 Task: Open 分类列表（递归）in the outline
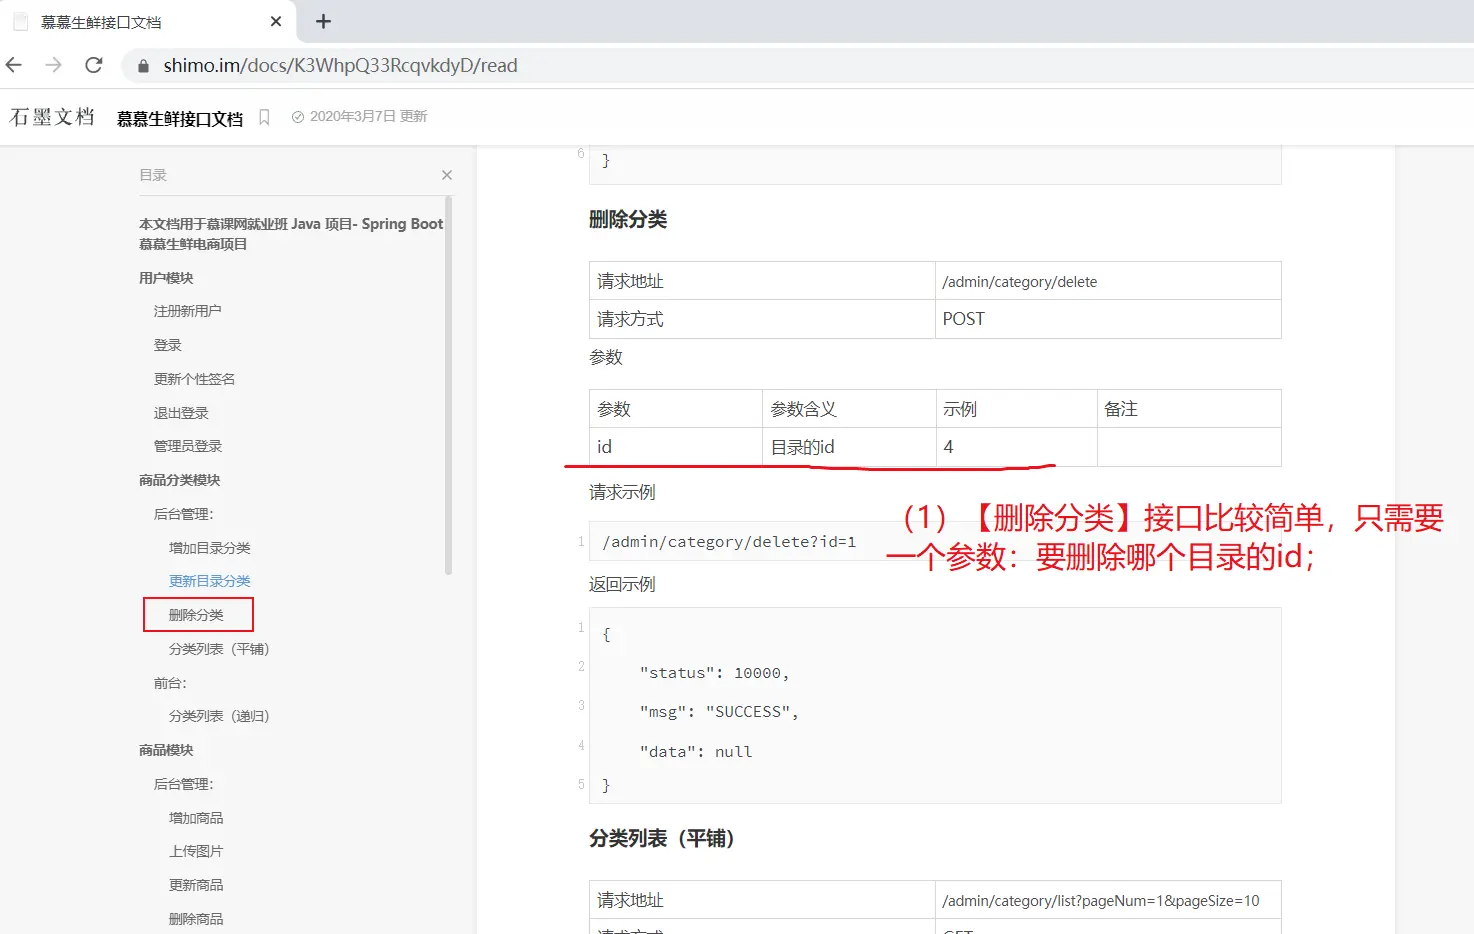point(219,716)
